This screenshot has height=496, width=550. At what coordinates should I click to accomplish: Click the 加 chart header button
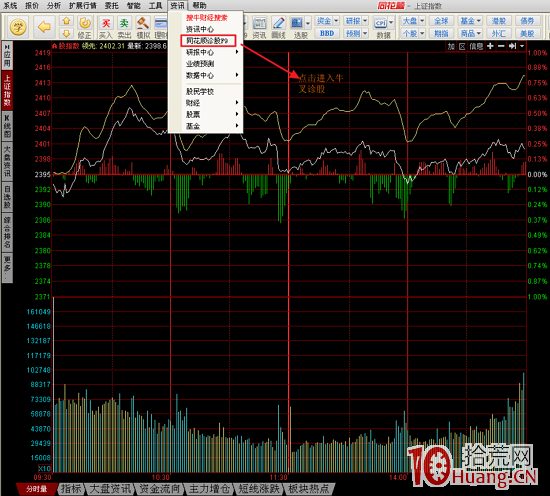[x=451, y=46]
